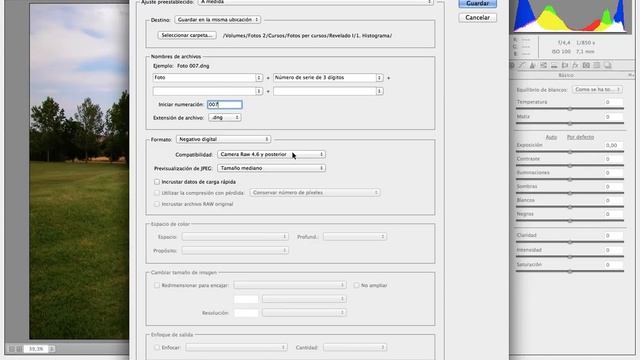Click the Exposición value field 0,00
Screen dimensions: 640x360
613,145
